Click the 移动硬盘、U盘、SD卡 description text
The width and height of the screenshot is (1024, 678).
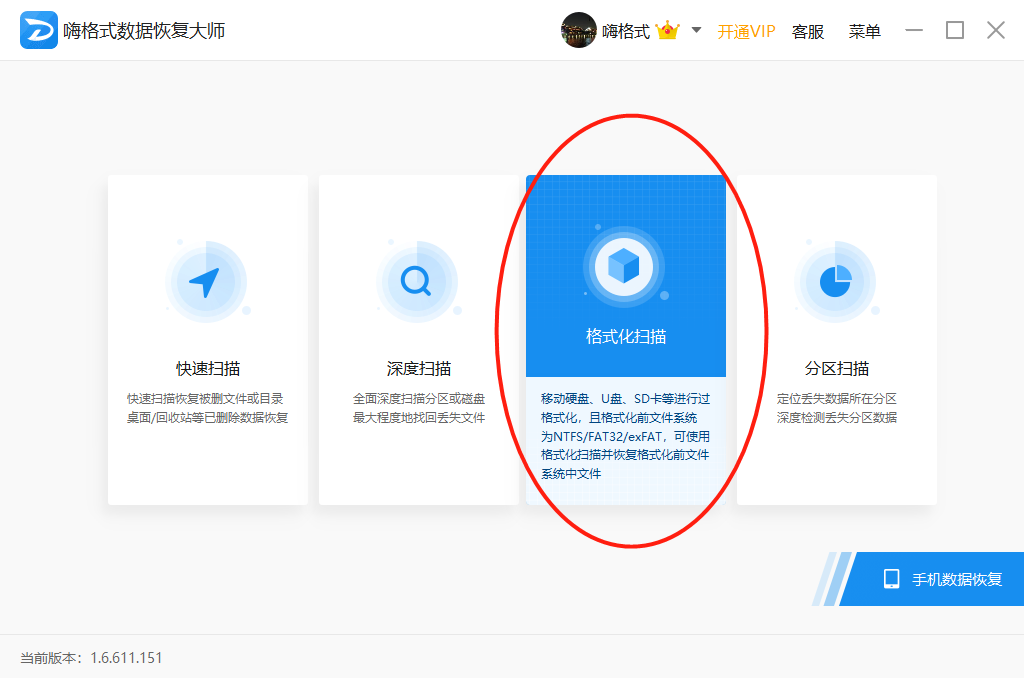click(x=625, y=436)
